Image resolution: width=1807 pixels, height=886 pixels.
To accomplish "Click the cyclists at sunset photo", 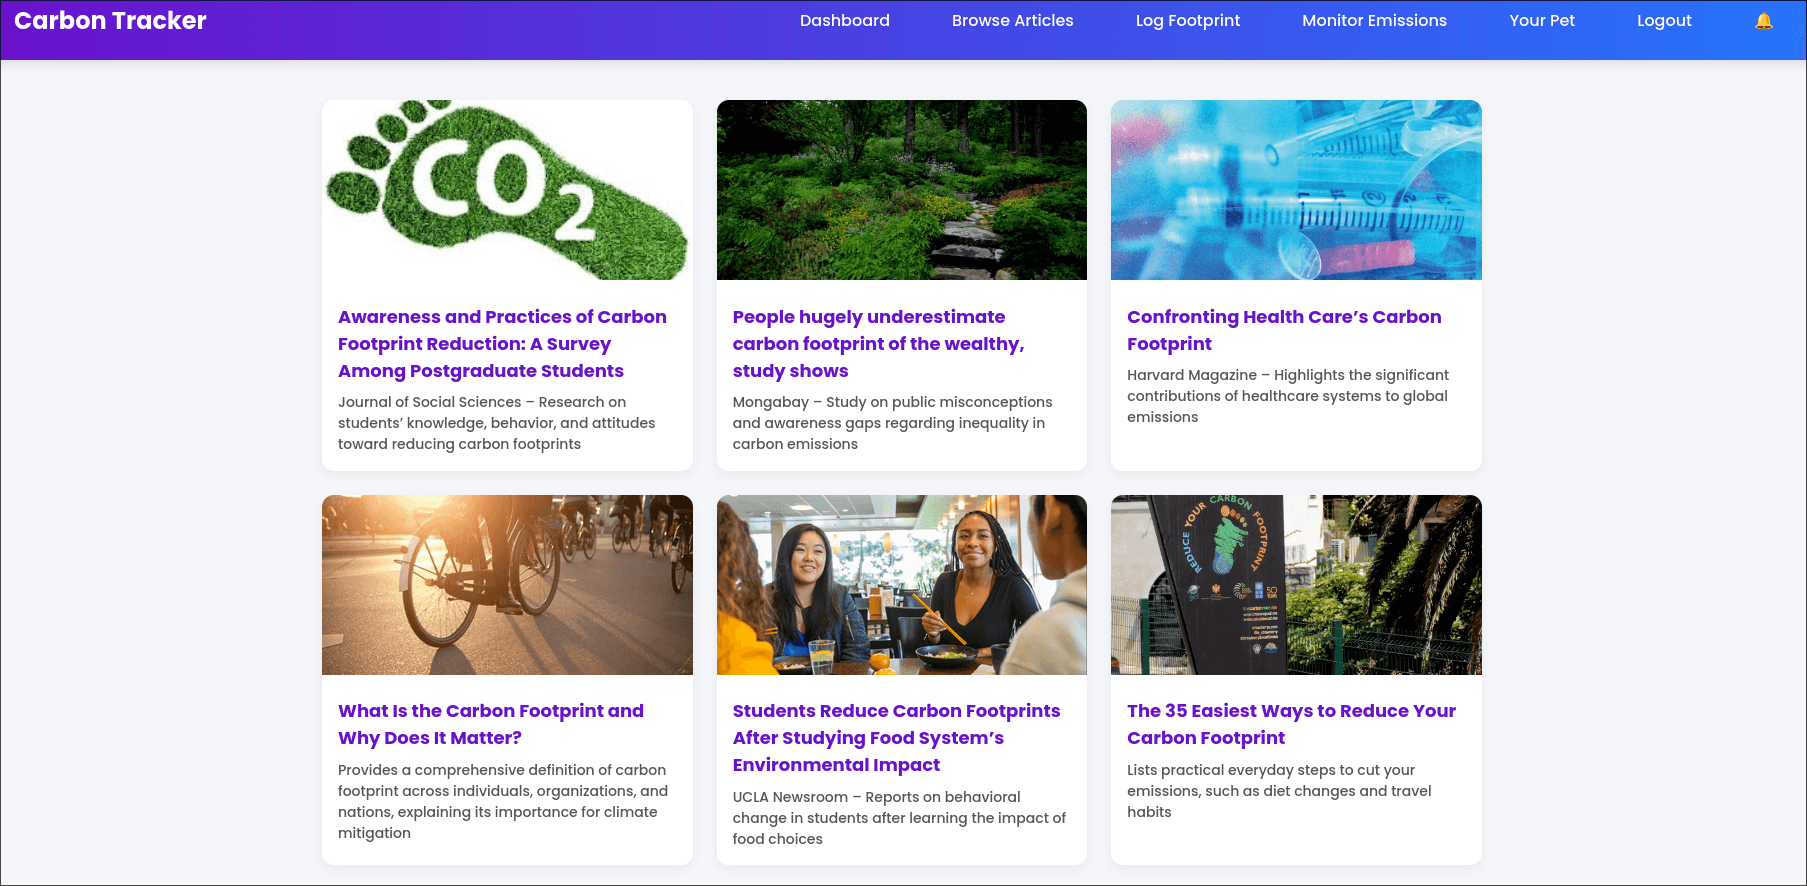I will 507,585.
